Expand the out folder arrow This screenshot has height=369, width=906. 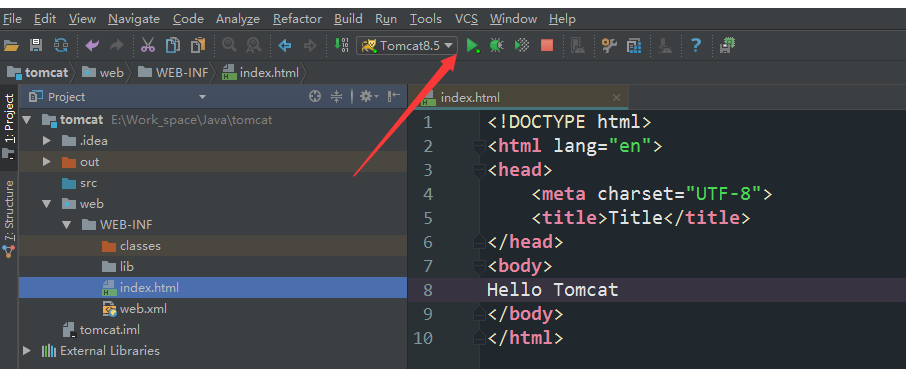[47, 162]
